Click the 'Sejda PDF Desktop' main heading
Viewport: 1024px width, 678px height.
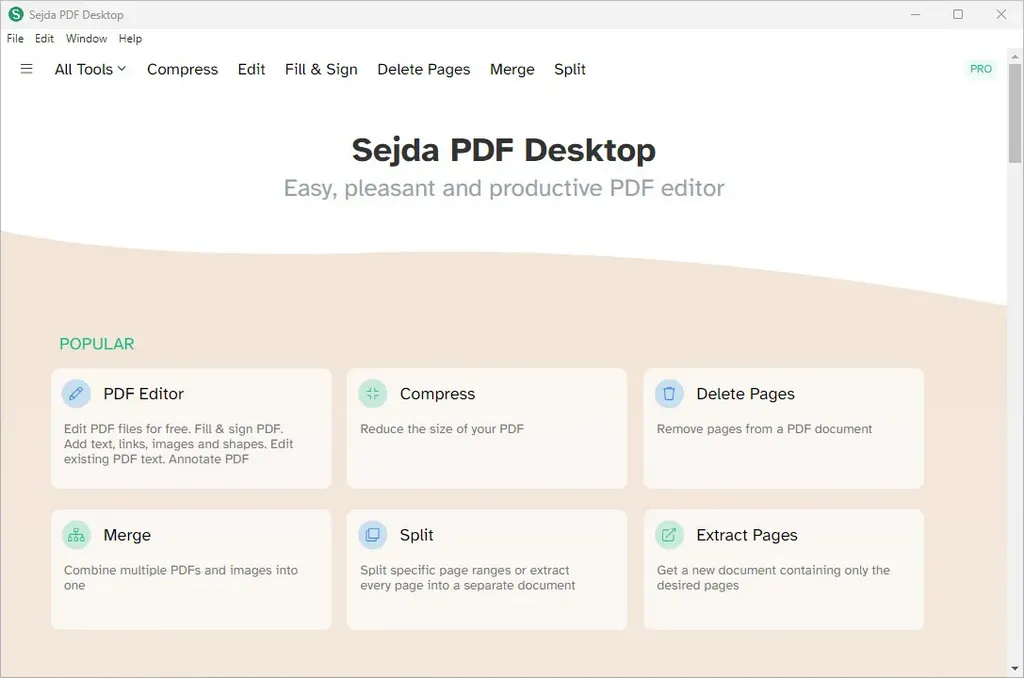(504, 150)
